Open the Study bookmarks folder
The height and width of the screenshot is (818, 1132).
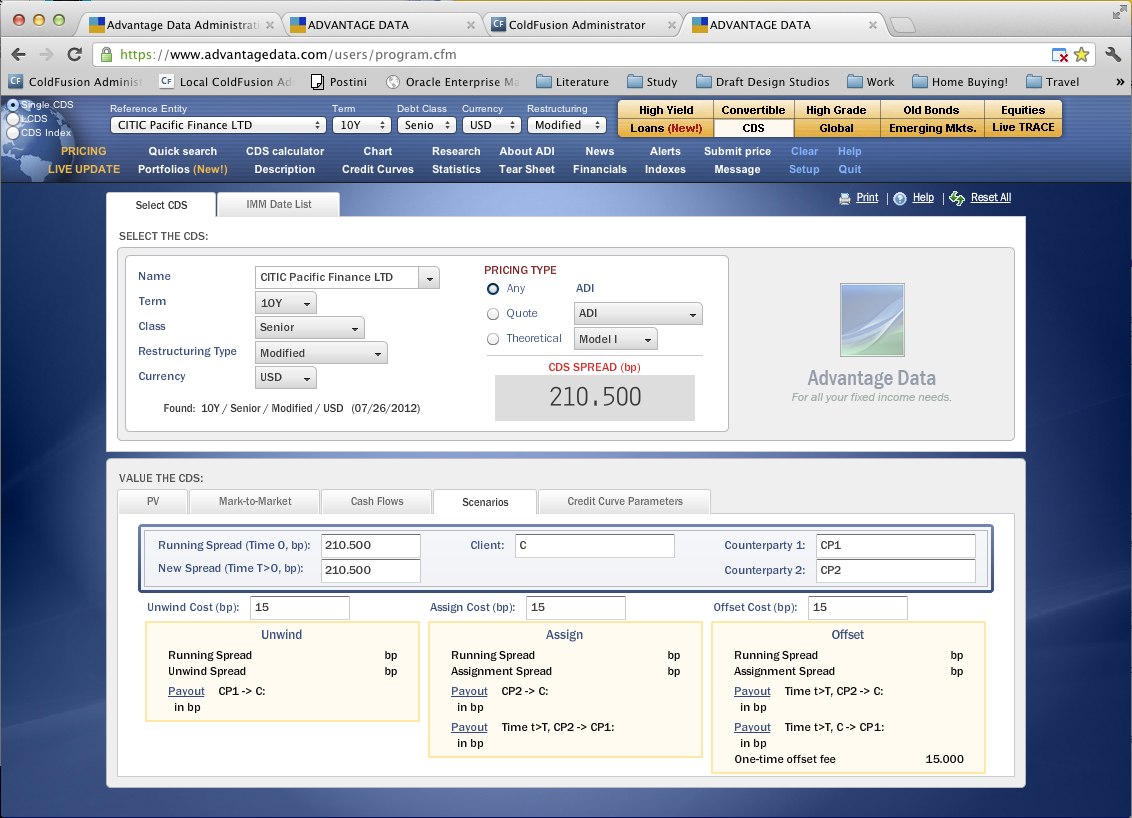[652, 82]
